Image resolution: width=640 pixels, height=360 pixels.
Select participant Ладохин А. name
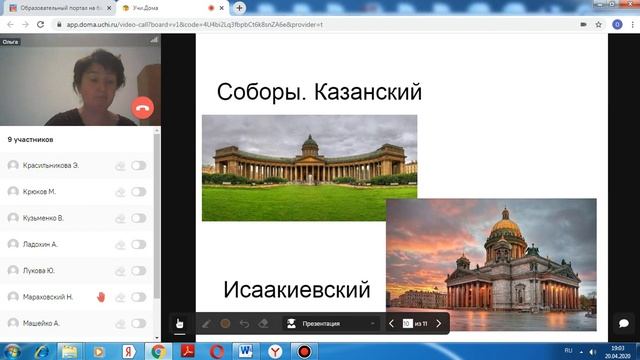(40, 244)
